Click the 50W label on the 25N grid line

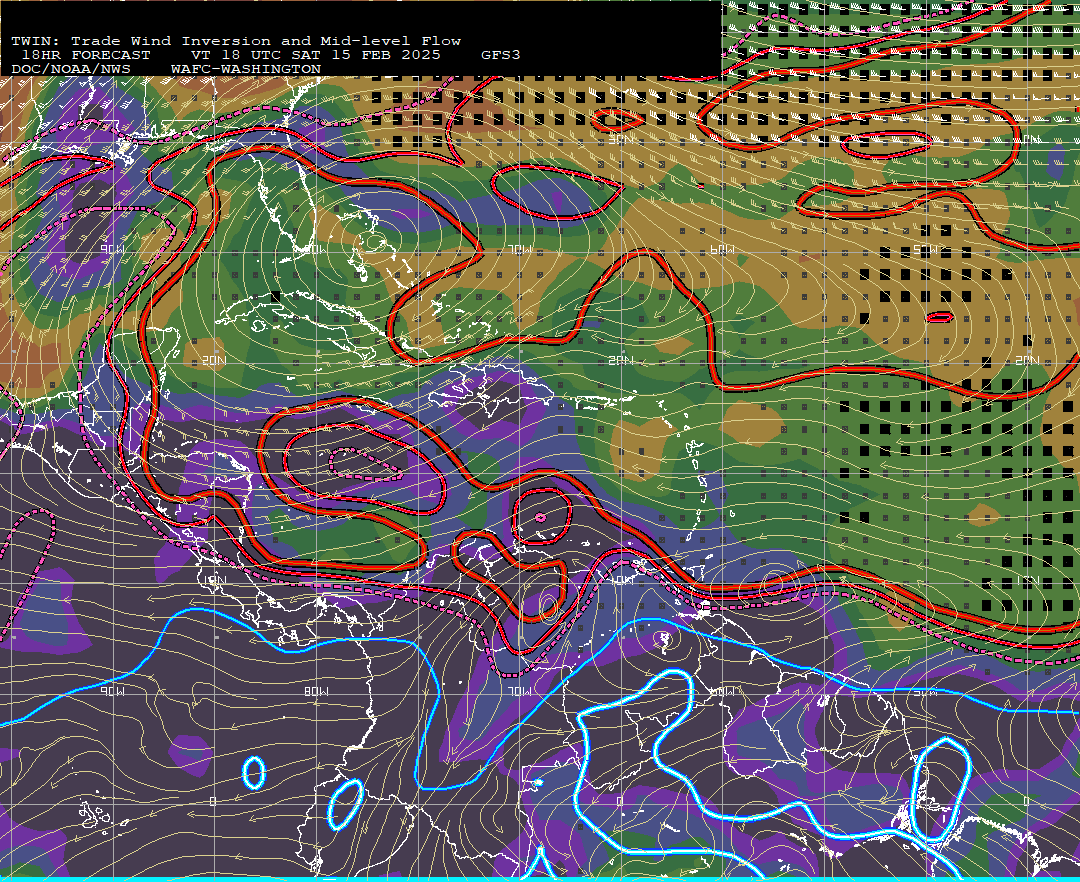(925, 249)
